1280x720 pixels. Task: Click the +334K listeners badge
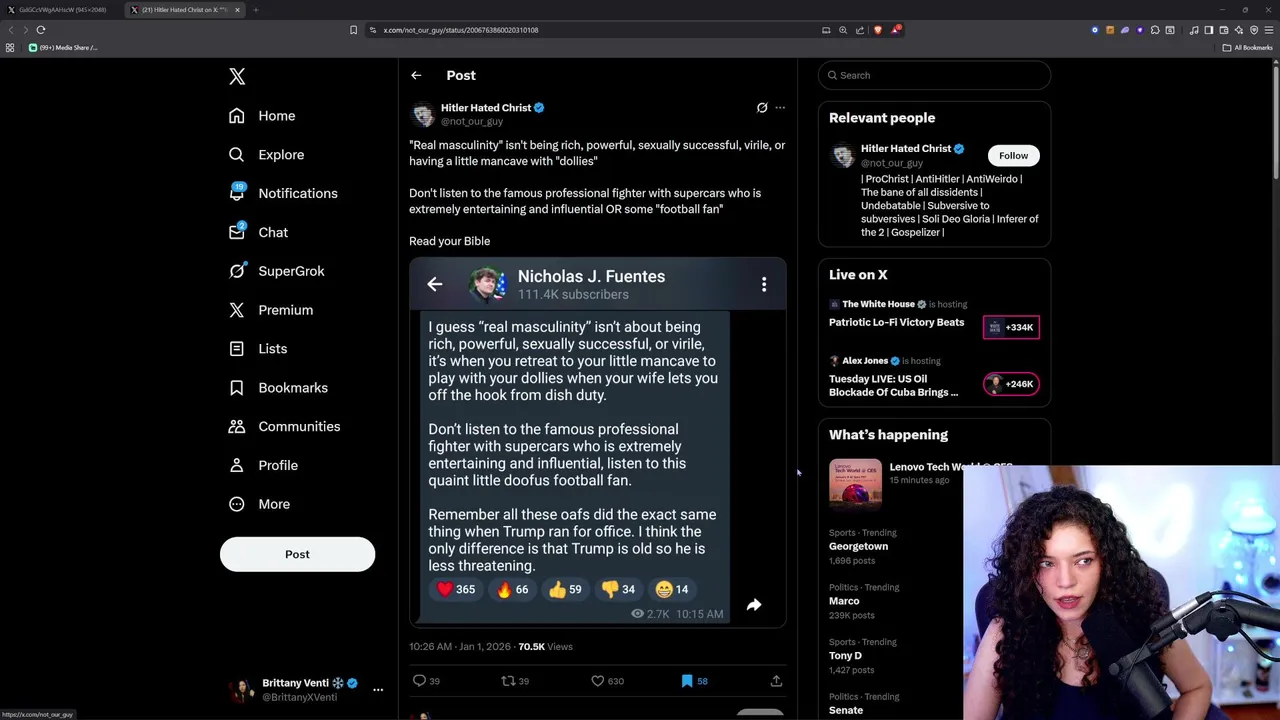coord(1011,327)
